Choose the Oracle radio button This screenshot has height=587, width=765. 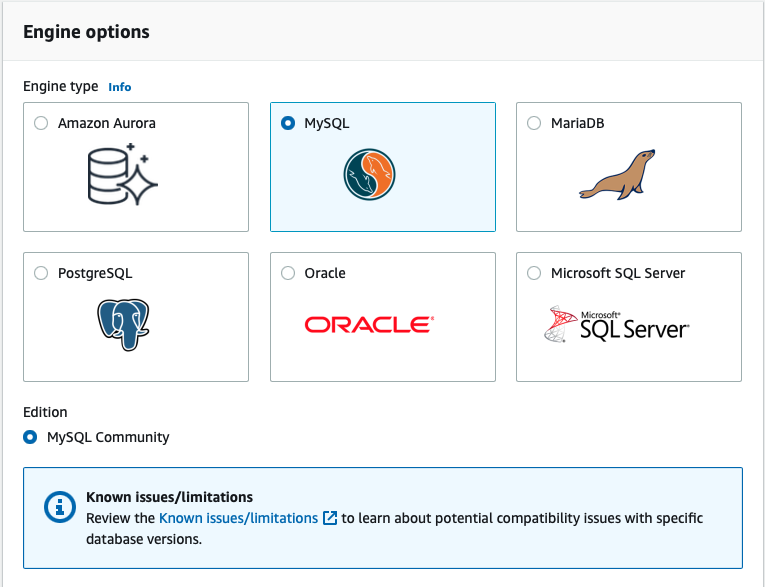coord(288,273)
